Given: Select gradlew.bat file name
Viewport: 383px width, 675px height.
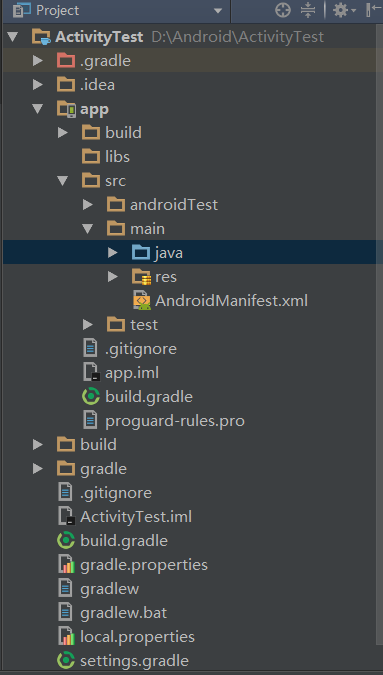Looking at the screenshot, I should click(124, 613).
